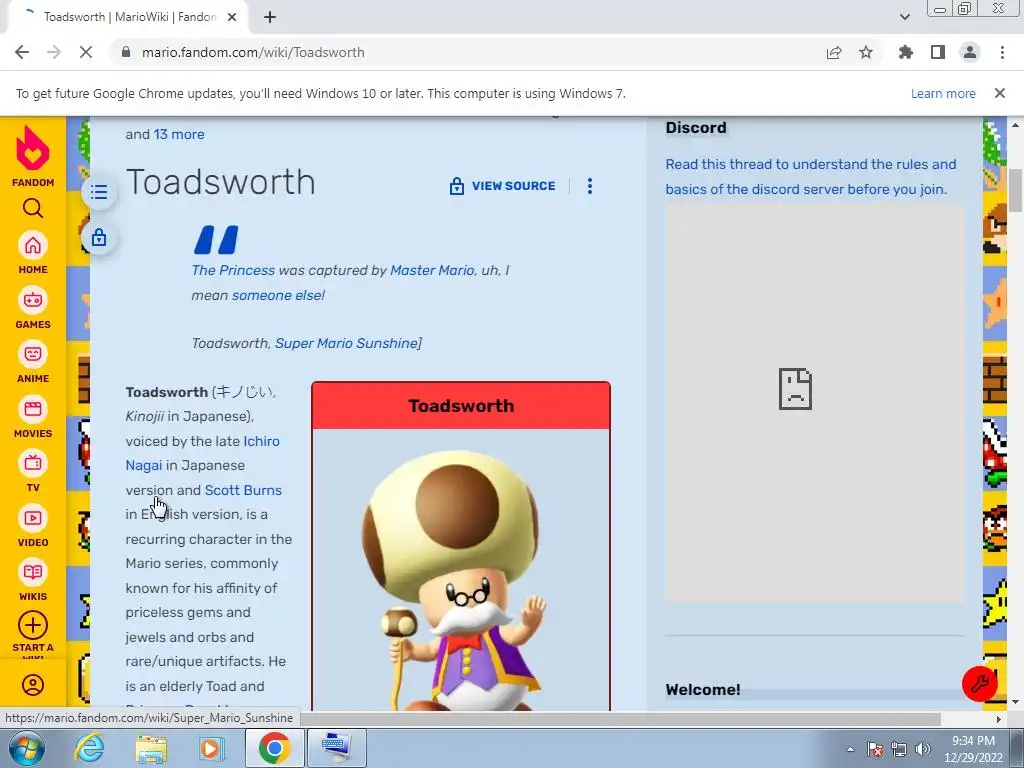Click the horizontal scrollbar thumb
The height and width of the screenshot is (768, 1024).
point(620,719)
